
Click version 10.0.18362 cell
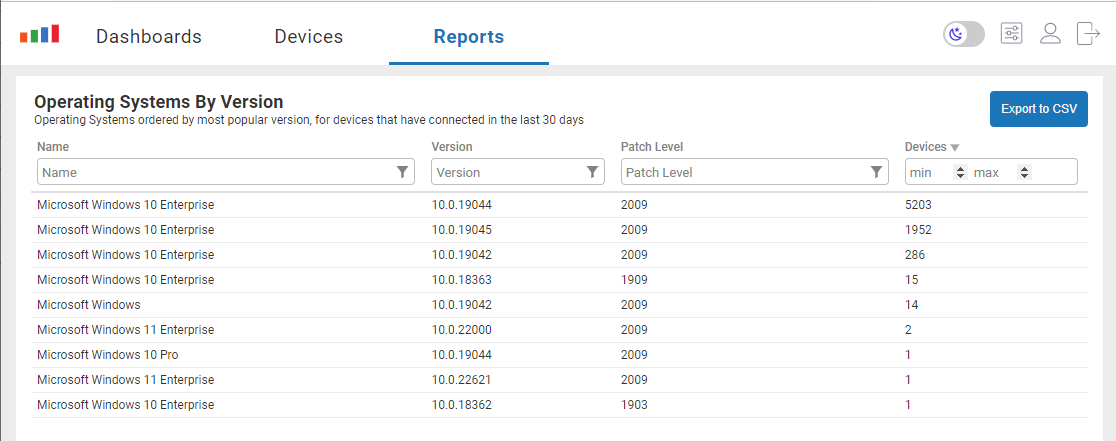pyautogui.click(x=461, y=405)
